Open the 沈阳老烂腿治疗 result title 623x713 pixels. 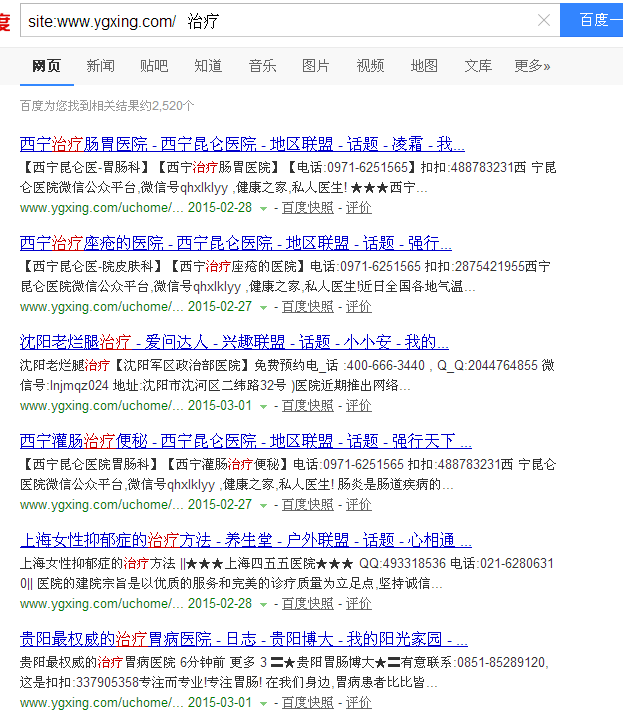(x=234, y=342)
